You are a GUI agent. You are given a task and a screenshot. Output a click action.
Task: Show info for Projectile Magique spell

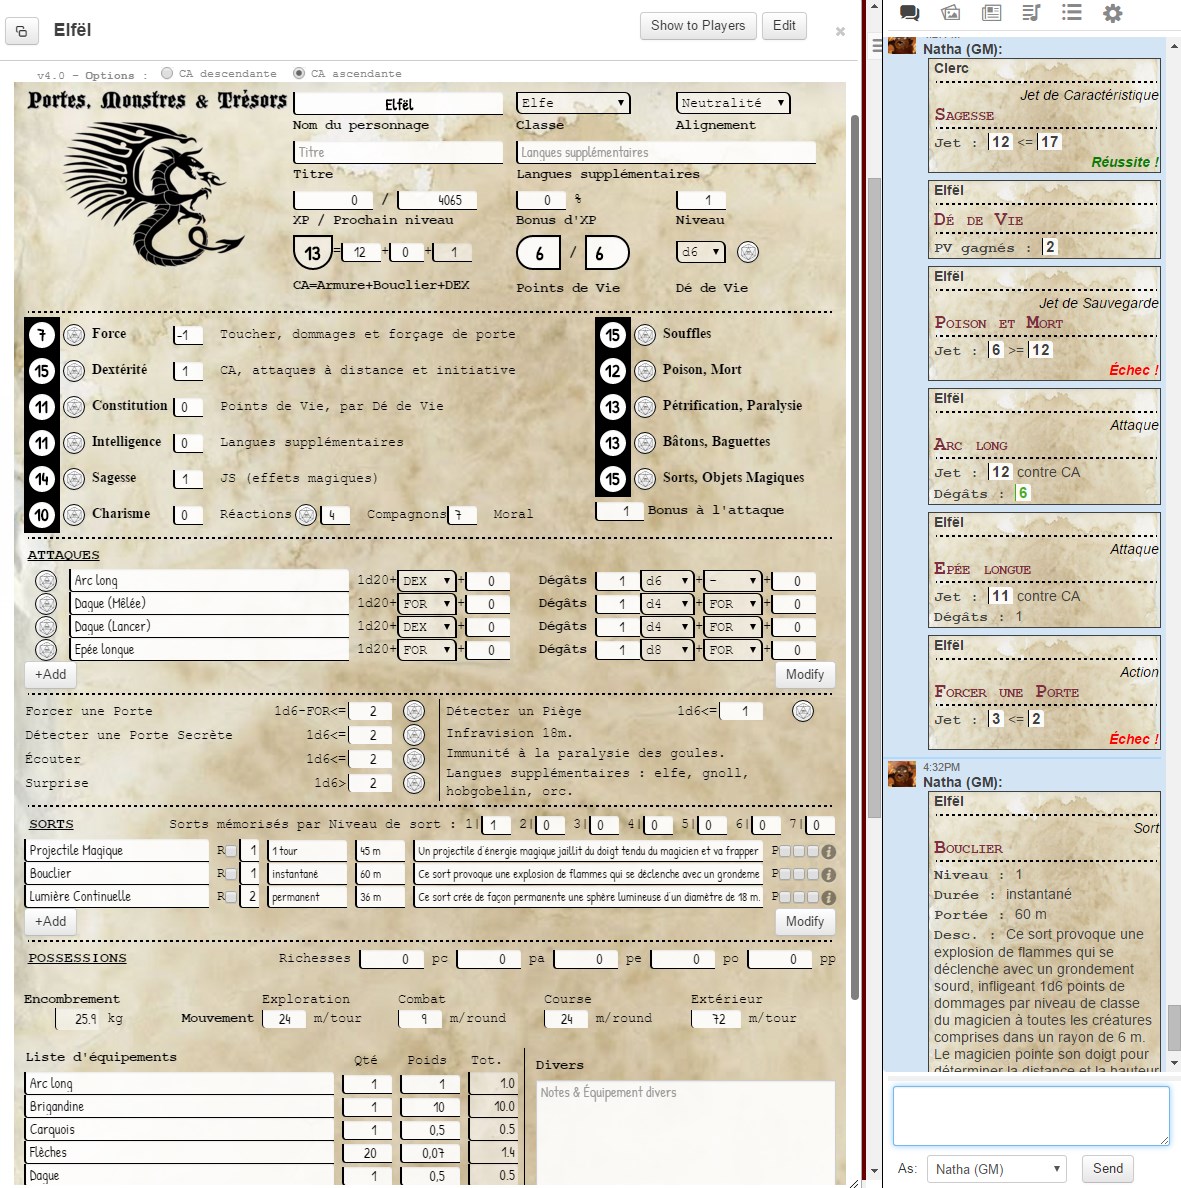(829, 852)
